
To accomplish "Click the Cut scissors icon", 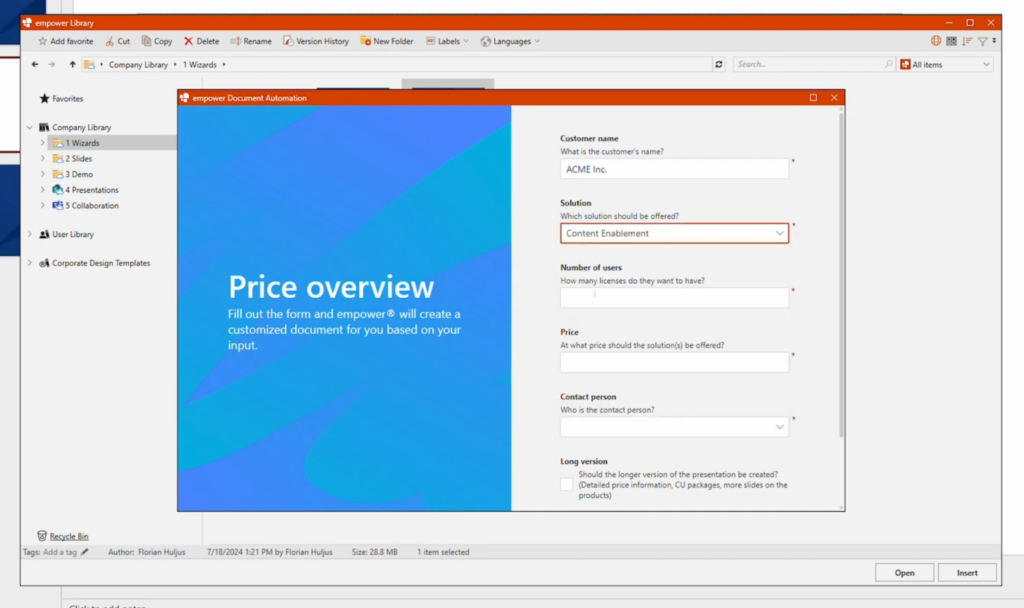I will (x=110, y=41).
